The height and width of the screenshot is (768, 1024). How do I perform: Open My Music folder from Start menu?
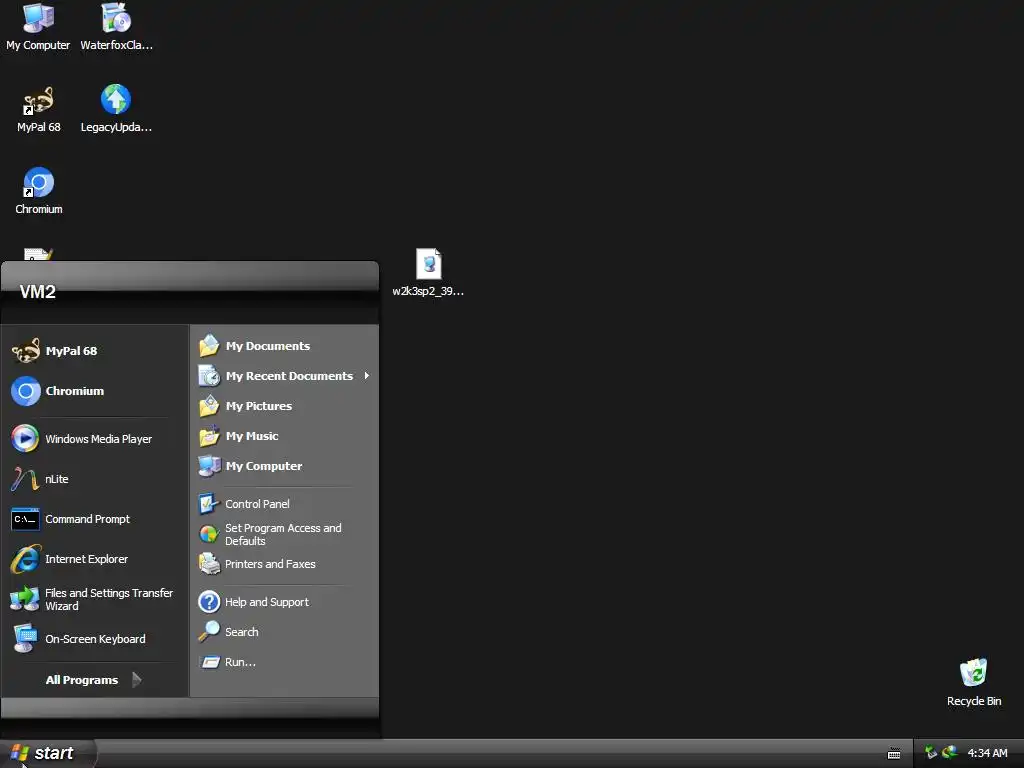[285, 436]
